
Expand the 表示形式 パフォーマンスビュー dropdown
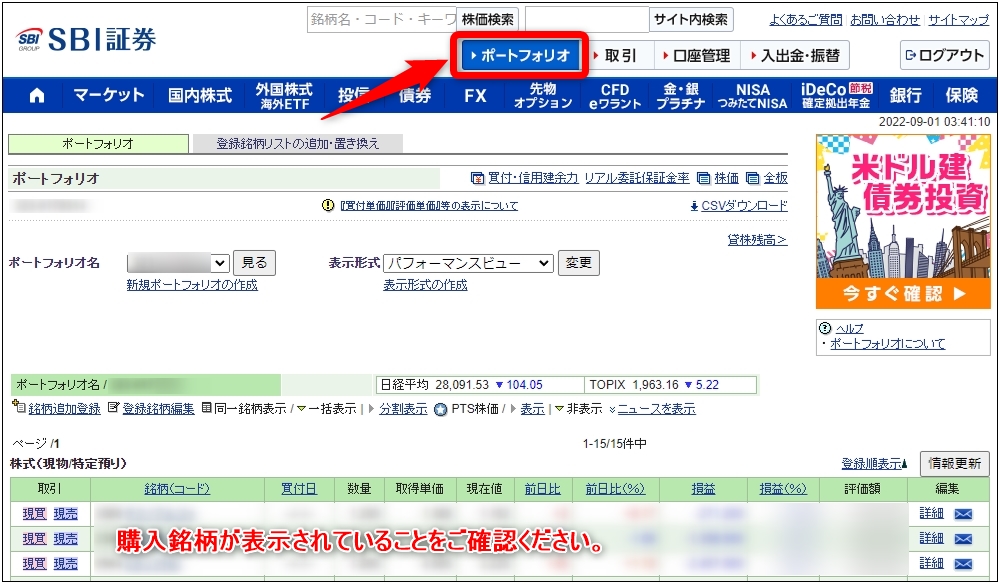(468, 263)
